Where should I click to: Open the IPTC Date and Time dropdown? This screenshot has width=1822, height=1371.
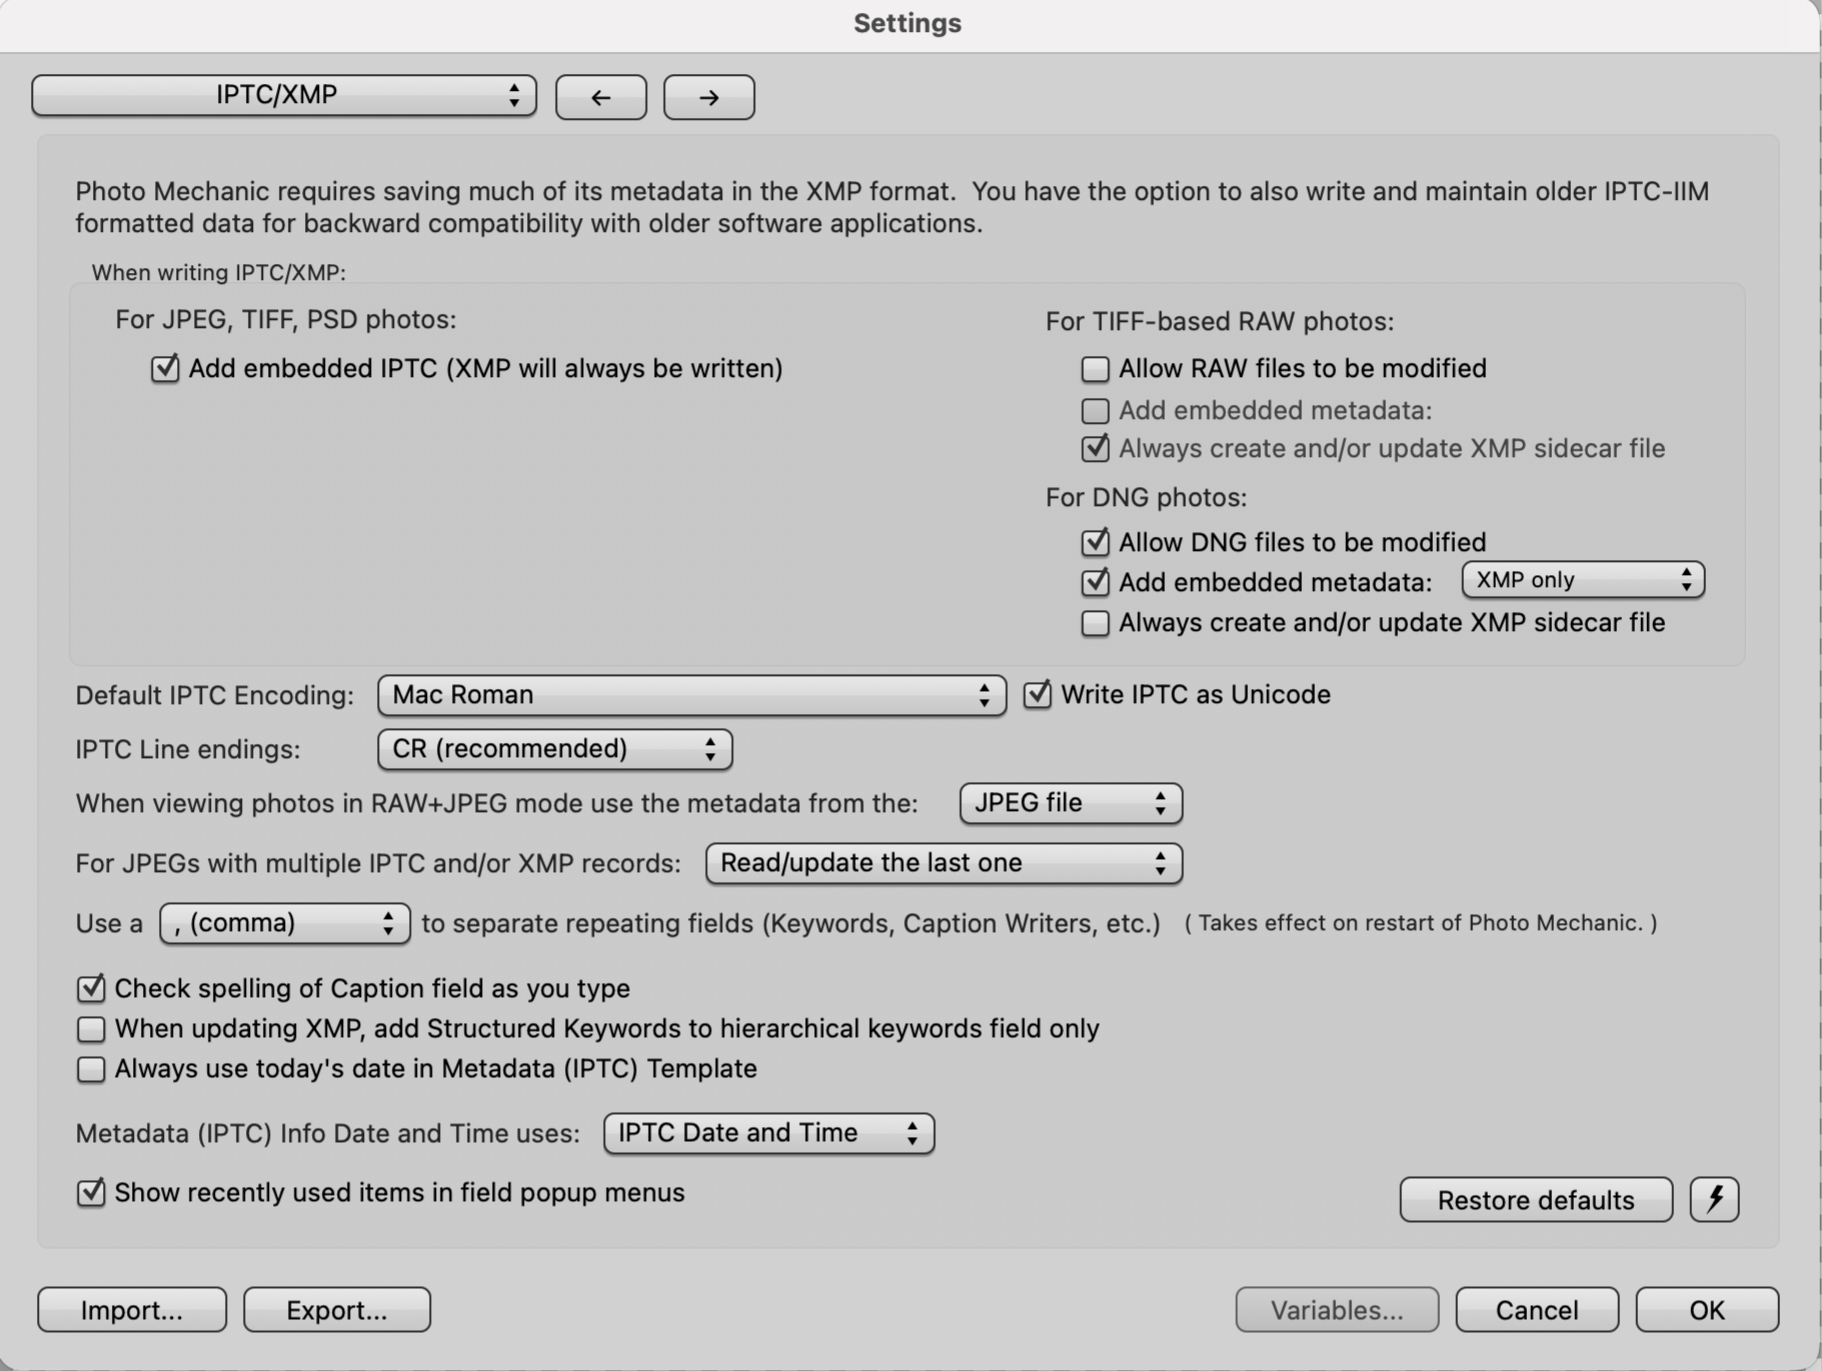click(769, 1133)
